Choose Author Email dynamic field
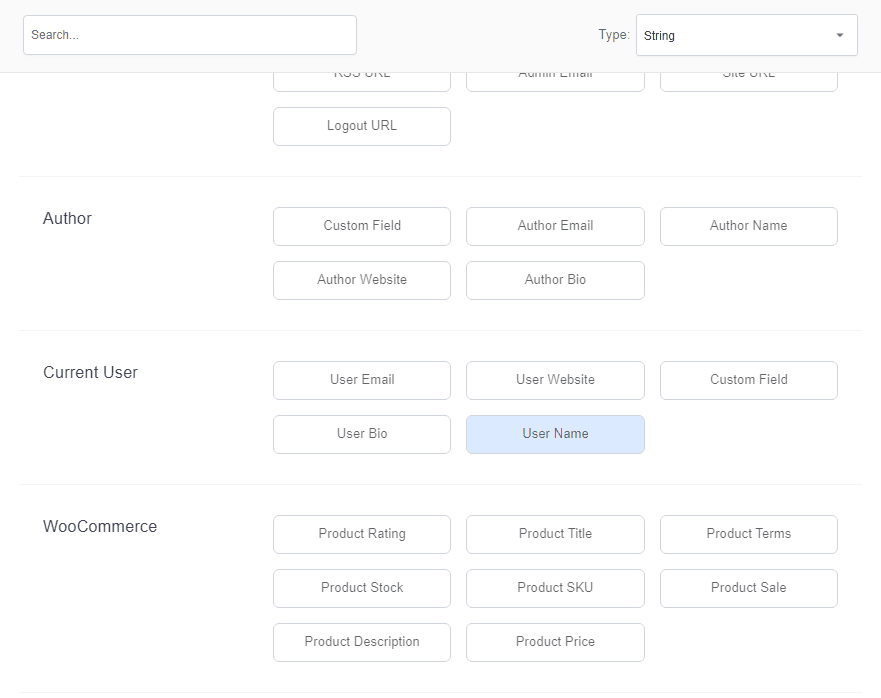 (x=555, y=226)
